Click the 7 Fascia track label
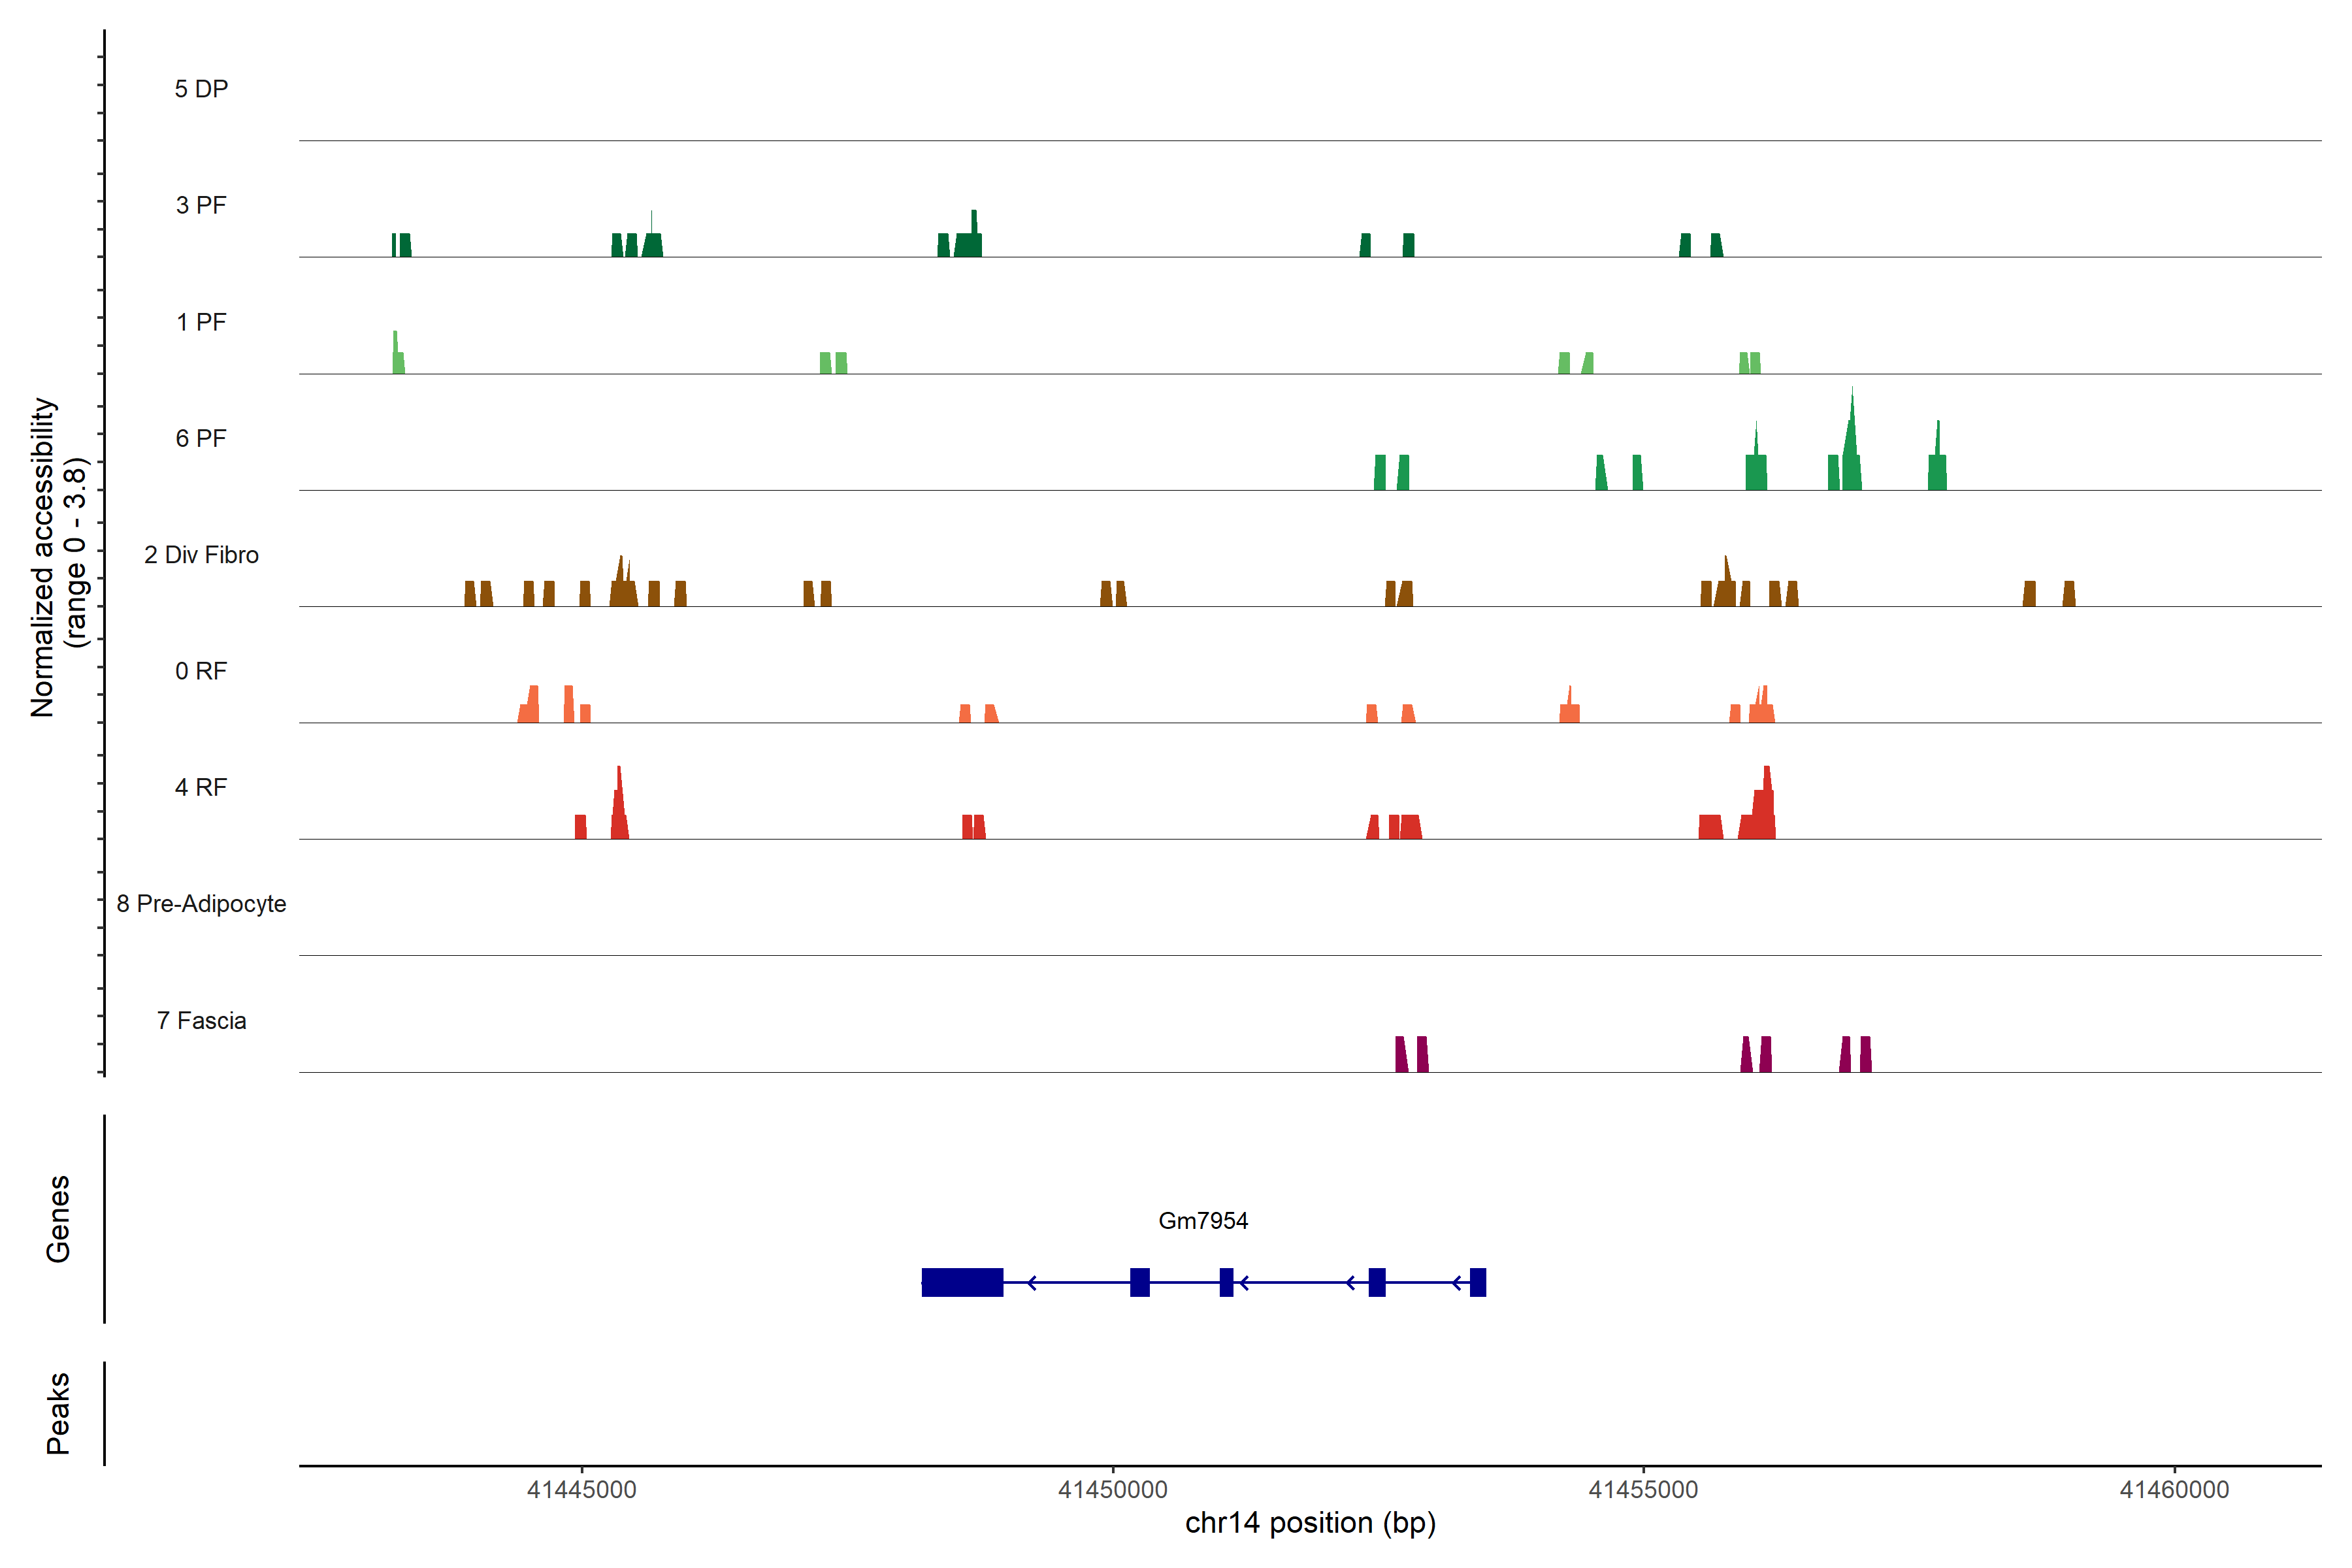Image resolution: width=2352 pixels, height=1568 pixels. pyautogui.click(x=201, y=1020)
